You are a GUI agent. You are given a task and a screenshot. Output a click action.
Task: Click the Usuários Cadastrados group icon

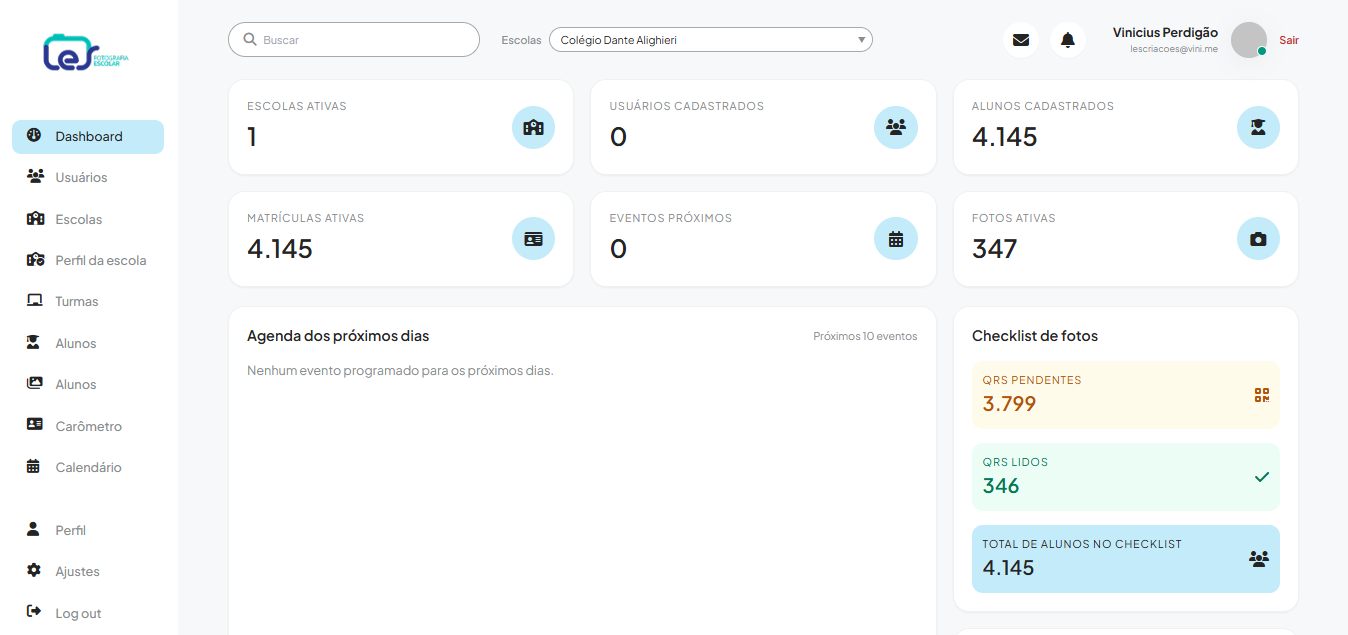click(x=895, y=128)
